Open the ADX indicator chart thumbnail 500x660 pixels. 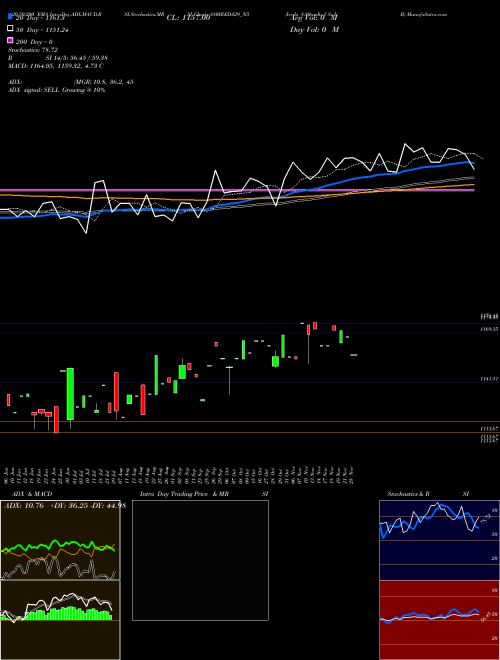coord(60,540)
